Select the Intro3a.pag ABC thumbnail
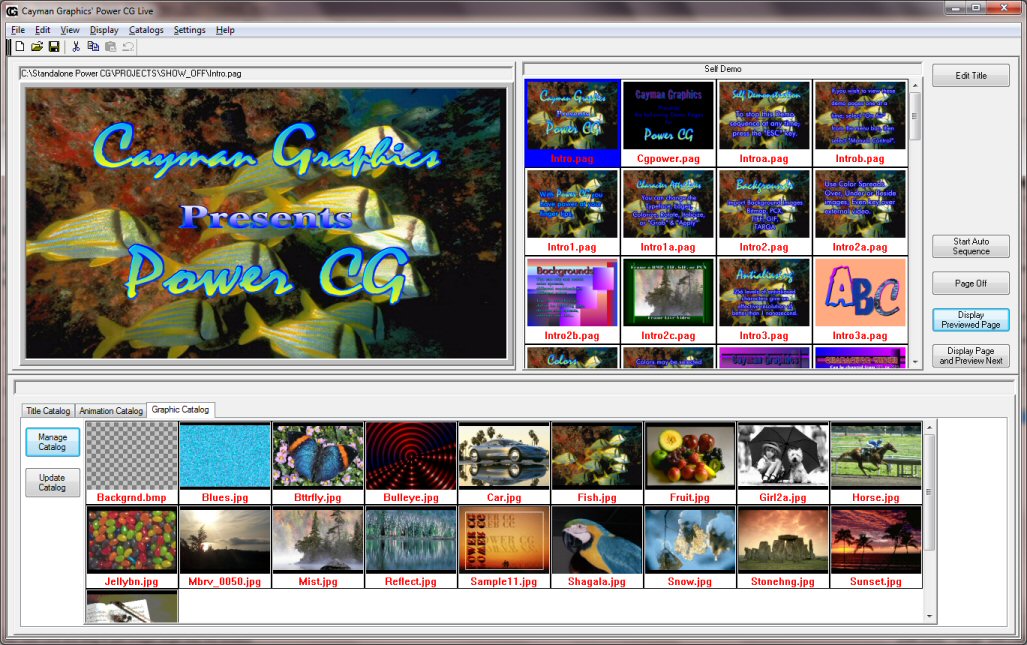 [x=860, y=300]
